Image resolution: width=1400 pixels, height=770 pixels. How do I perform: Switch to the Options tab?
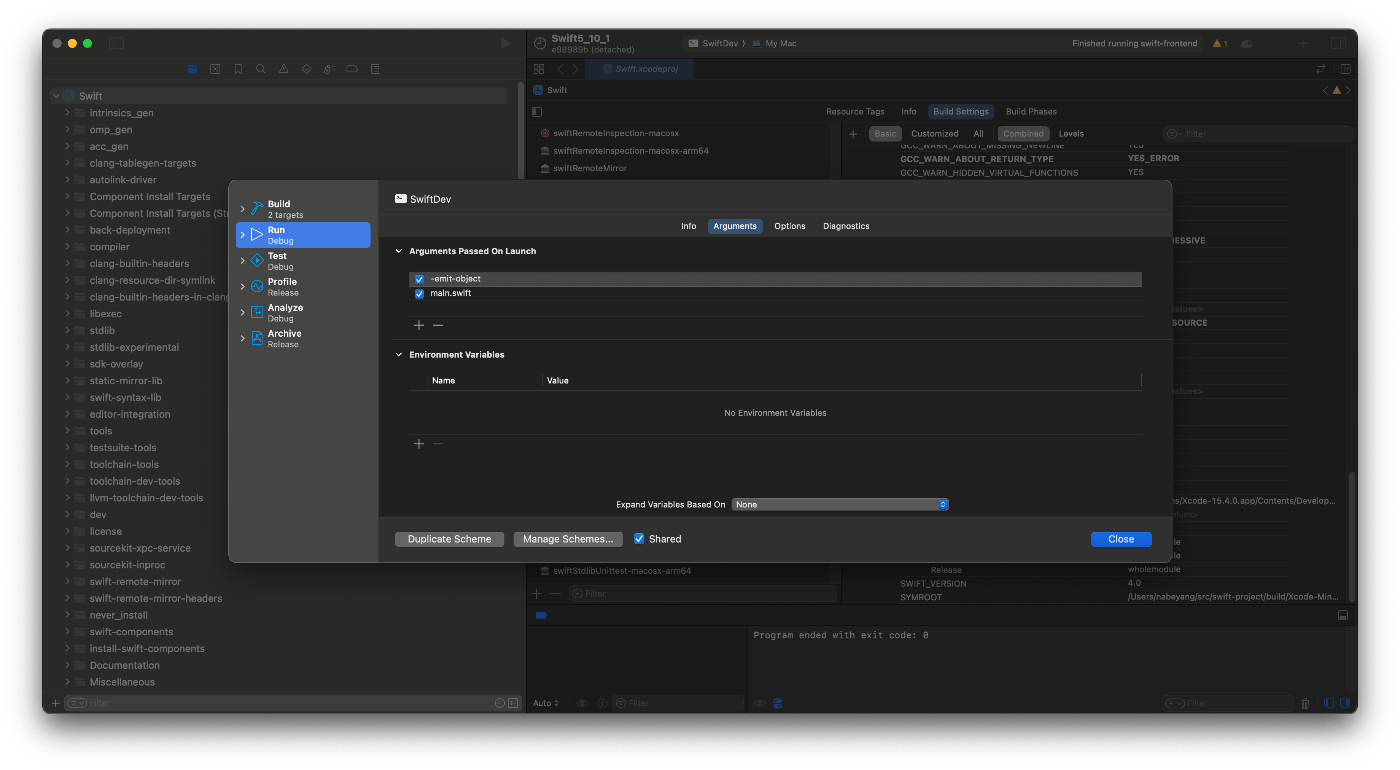790,227
